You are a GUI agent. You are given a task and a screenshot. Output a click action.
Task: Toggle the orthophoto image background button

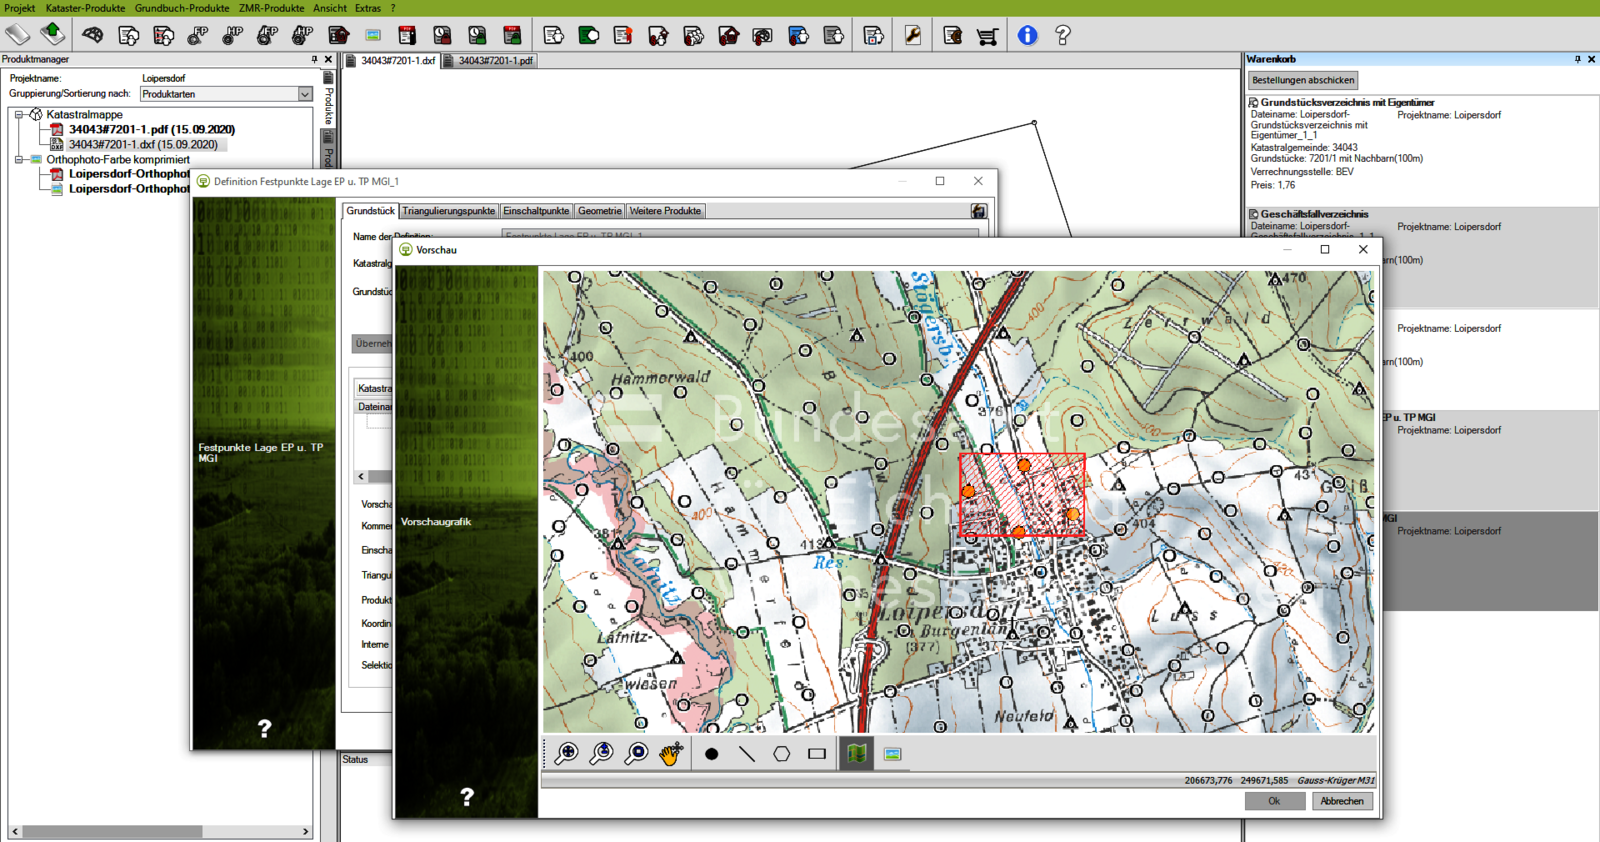coord(892,754)
